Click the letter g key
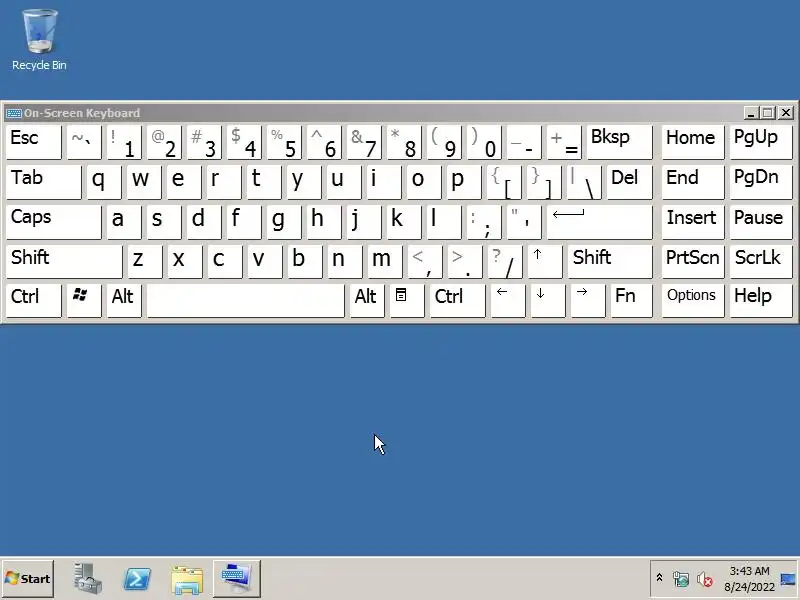 pyautogui.click(x=284, y=221)
